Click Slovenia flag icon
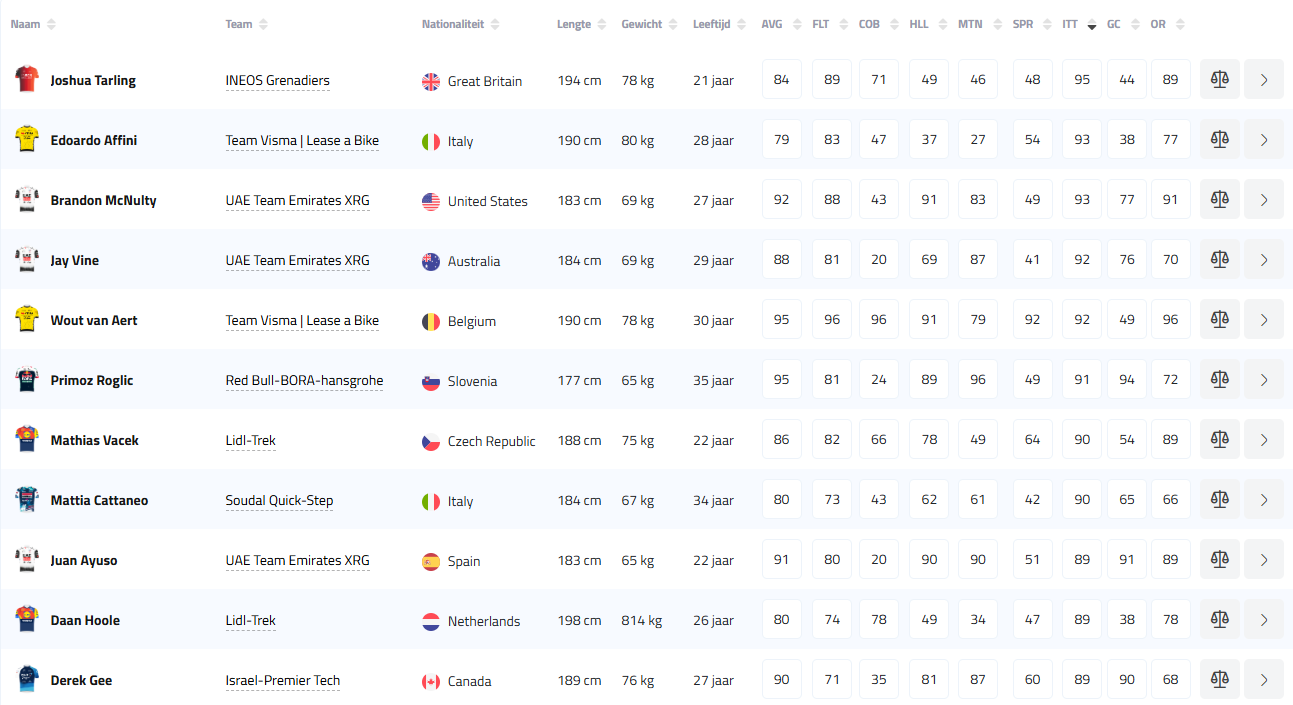 pos(431,381)
